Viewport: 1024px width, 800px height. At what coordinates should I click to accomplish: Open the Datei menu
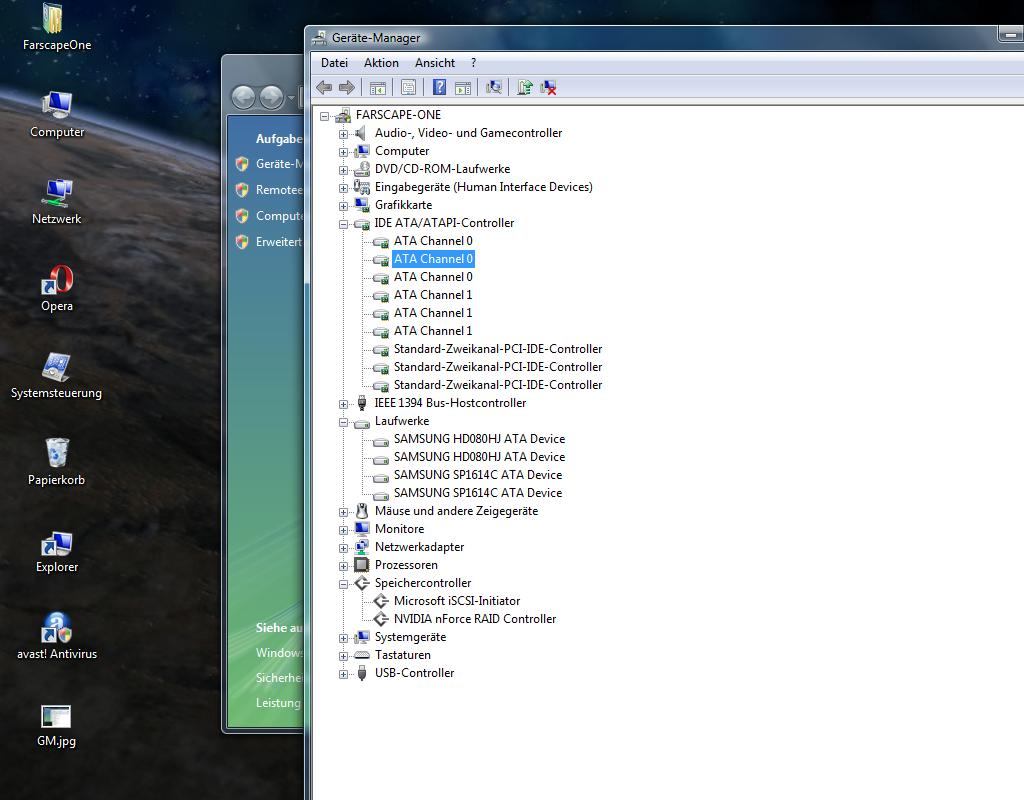pos(334,63)
